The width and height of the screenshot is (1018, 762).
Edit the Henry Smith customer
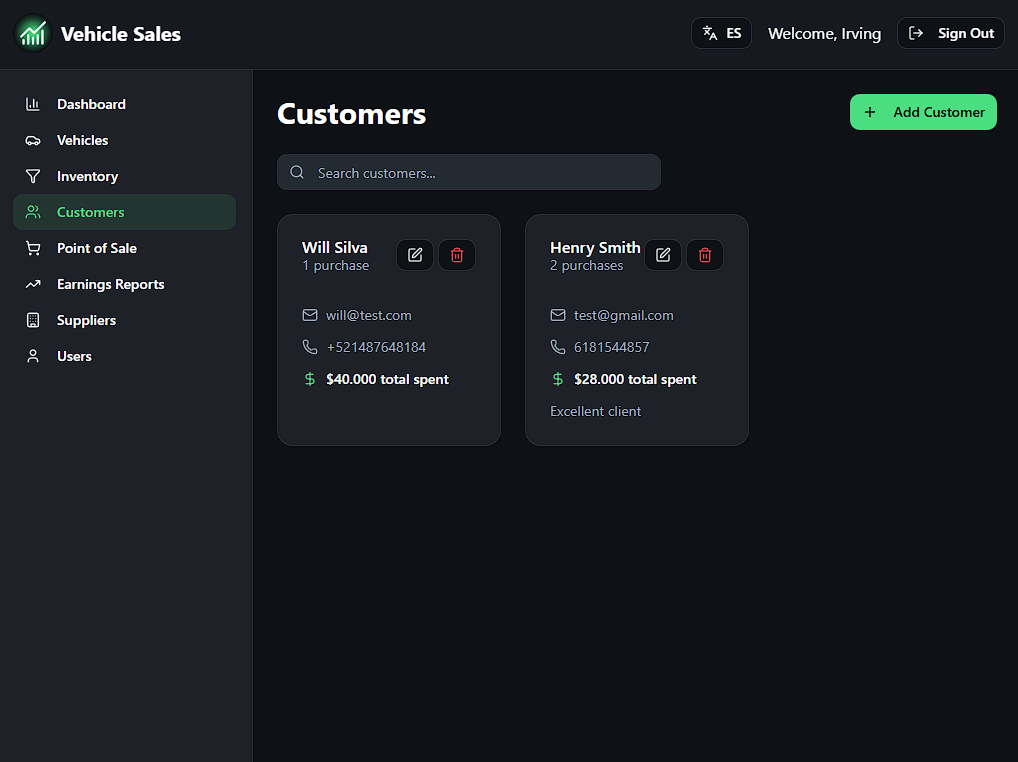pyautogui.click(x=663, y=255)
